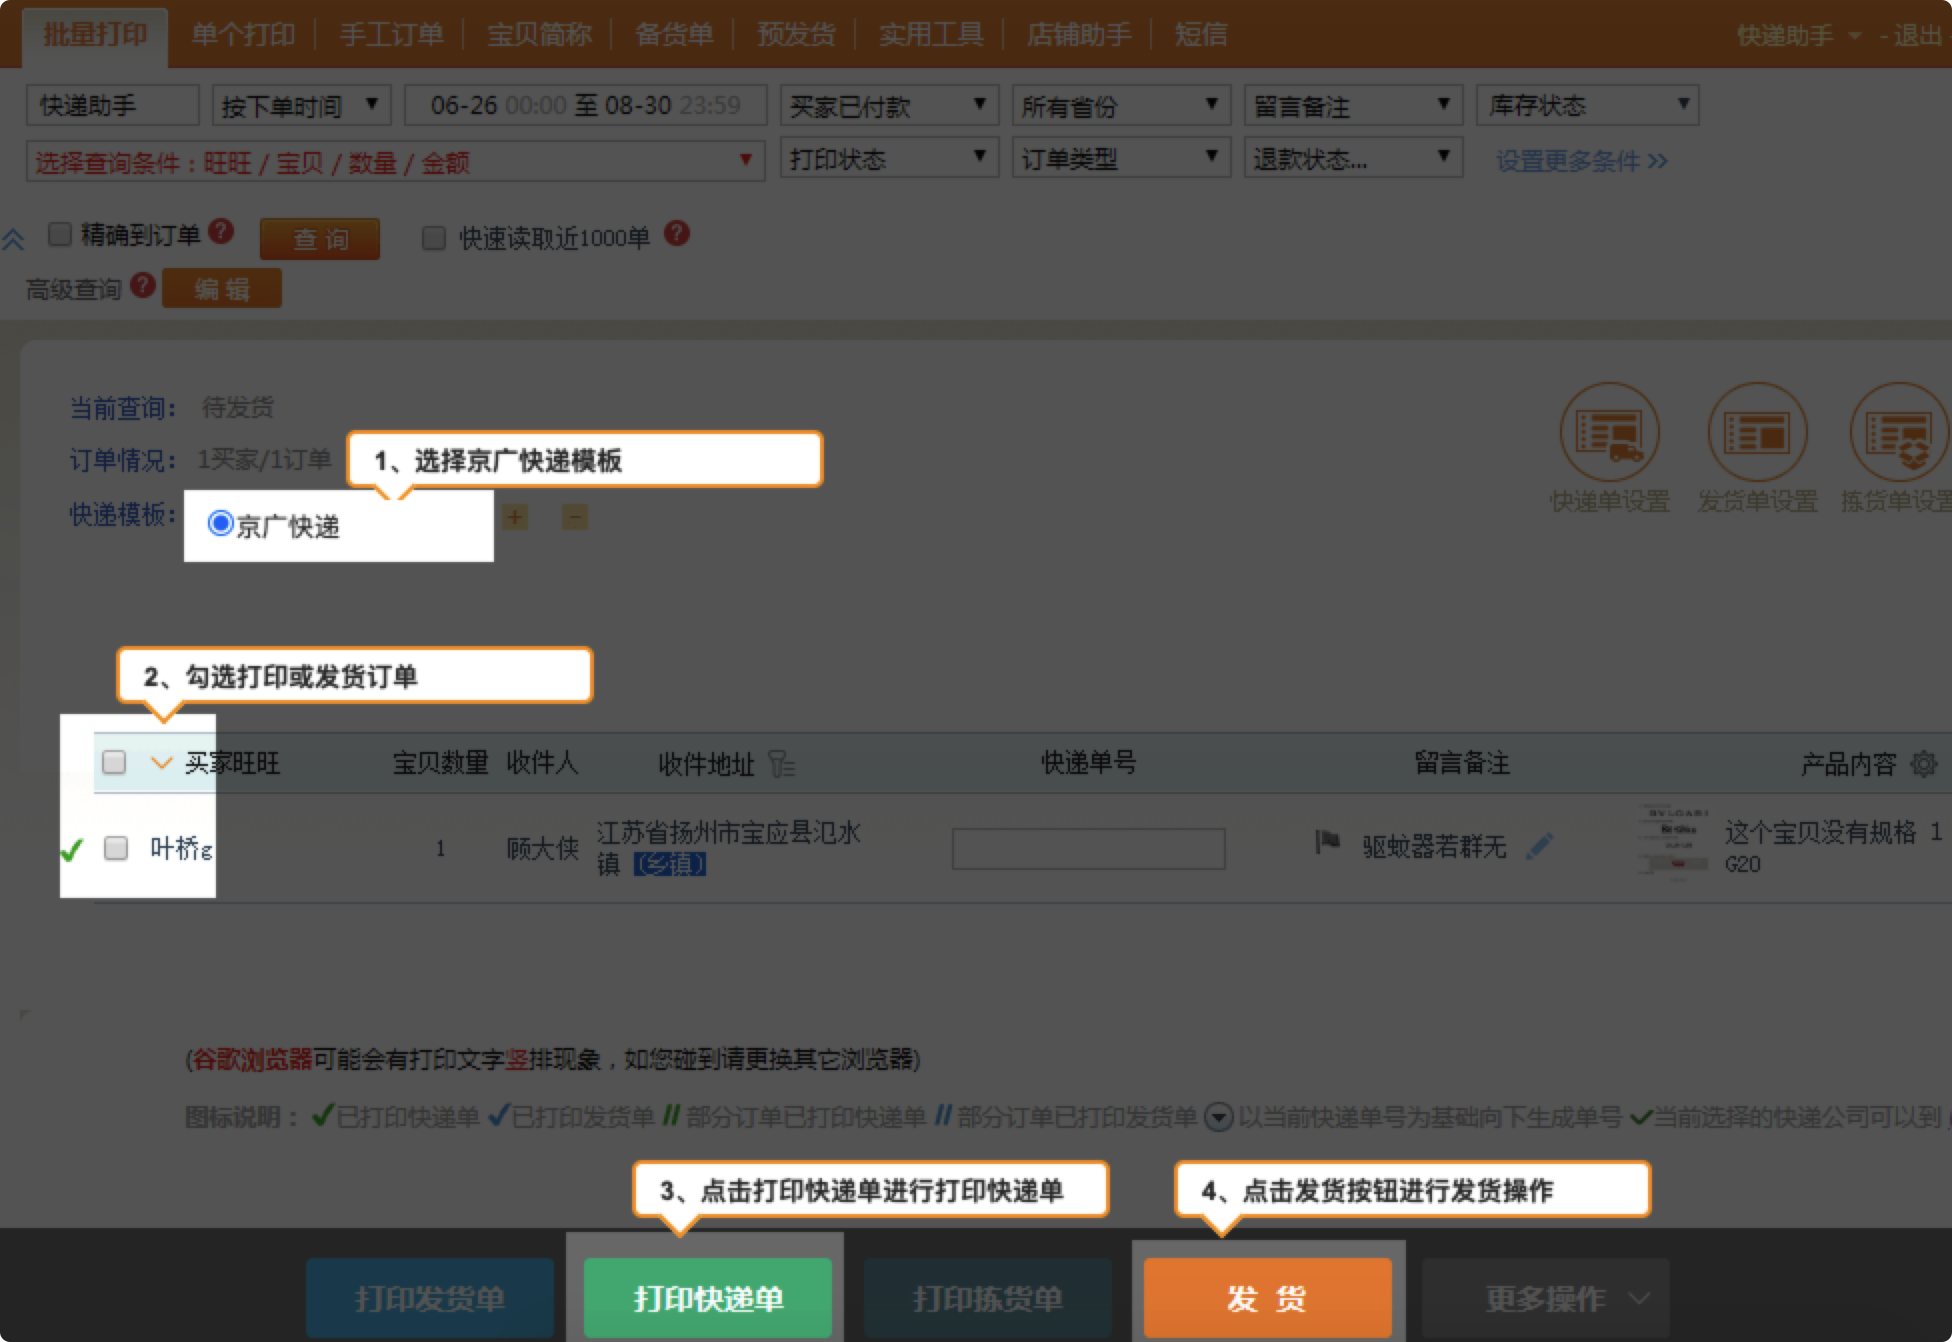
Task: Expand the 选择查询条件 dropdown
Action: (395, 160)
